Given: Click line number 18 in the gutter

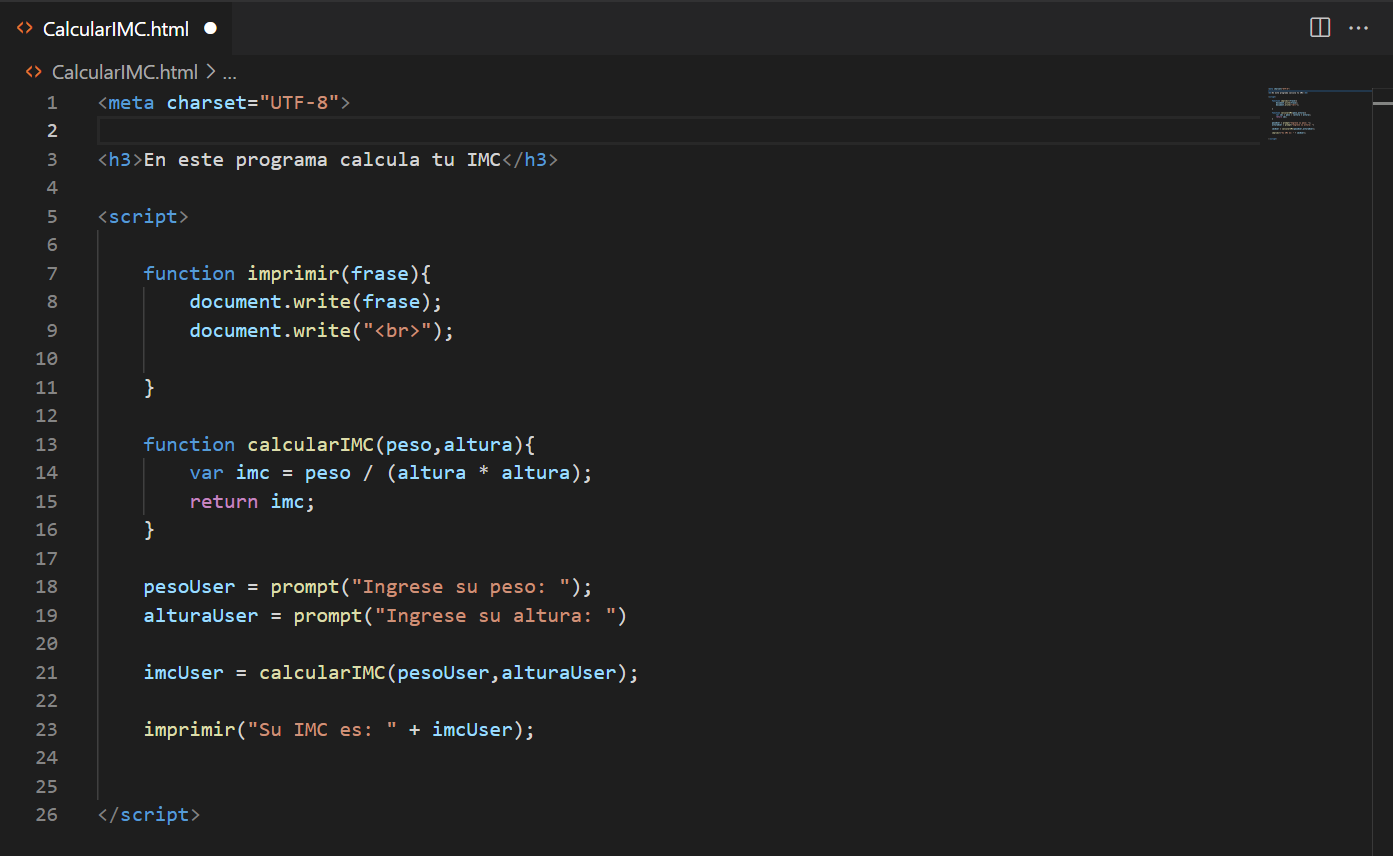Looking at the screenshot, I should click(46, 586).
